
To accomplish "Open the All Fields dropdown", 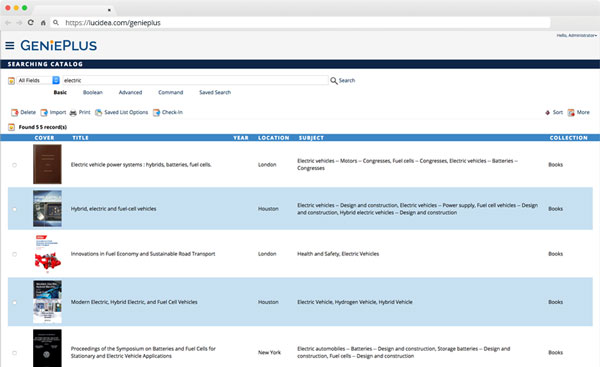I will point(38,80).
